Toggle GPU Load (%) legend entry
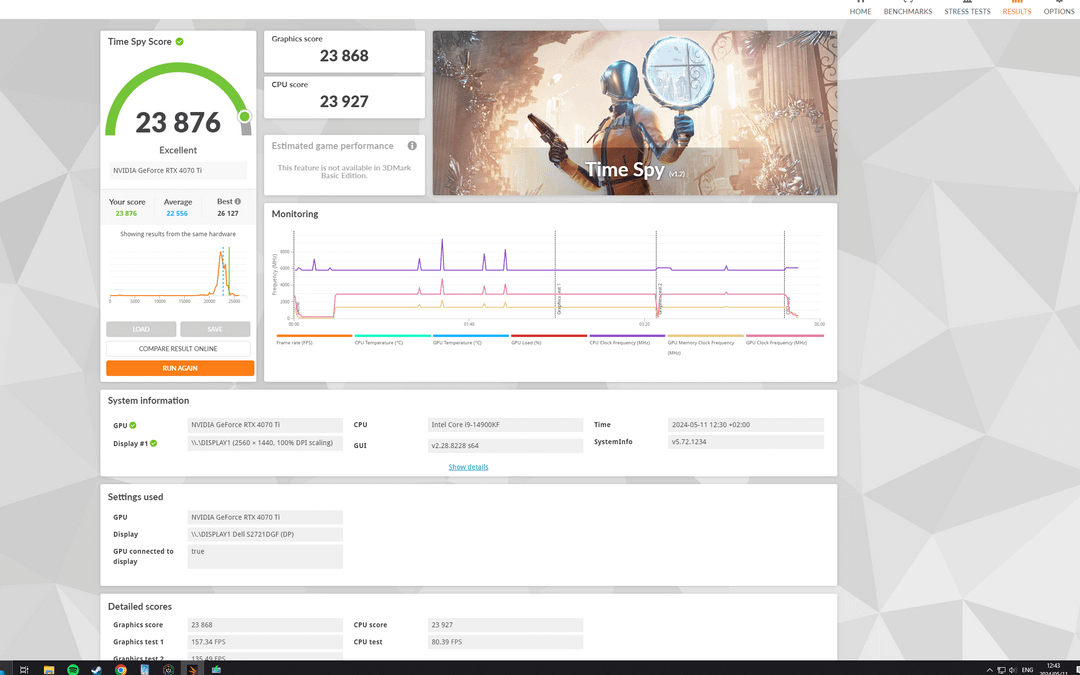Viewport: 1080px width, 675px height. [549, 340]
